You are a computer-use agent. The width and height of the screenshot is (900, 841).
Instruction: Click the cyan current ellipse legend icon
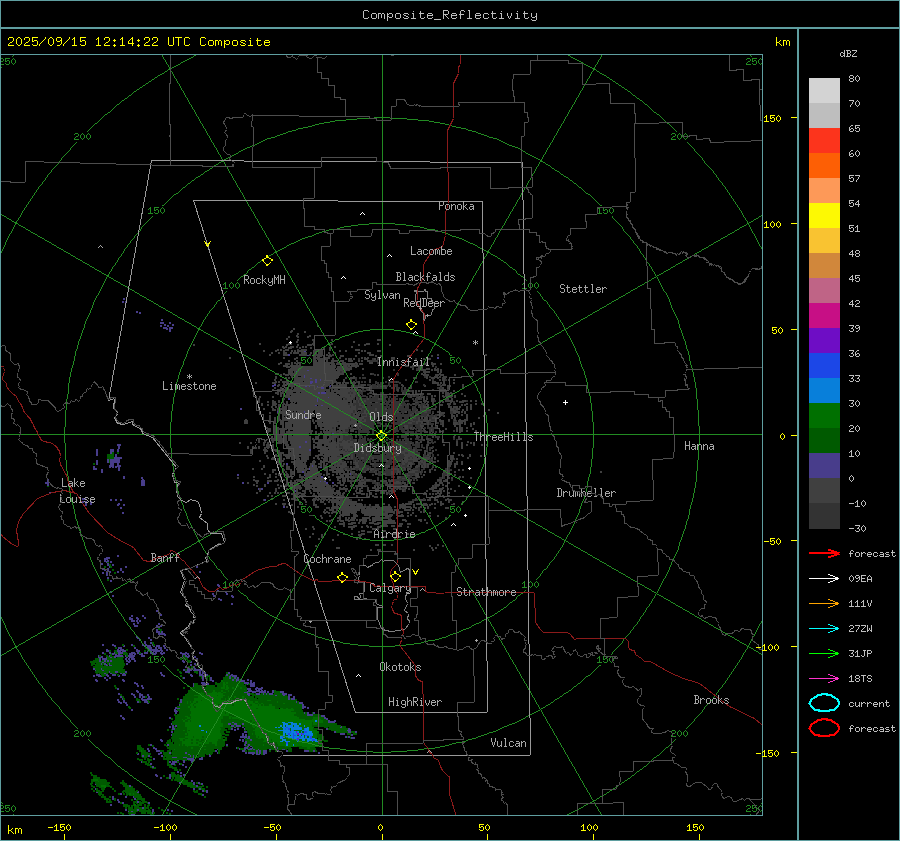click(824, 703)
